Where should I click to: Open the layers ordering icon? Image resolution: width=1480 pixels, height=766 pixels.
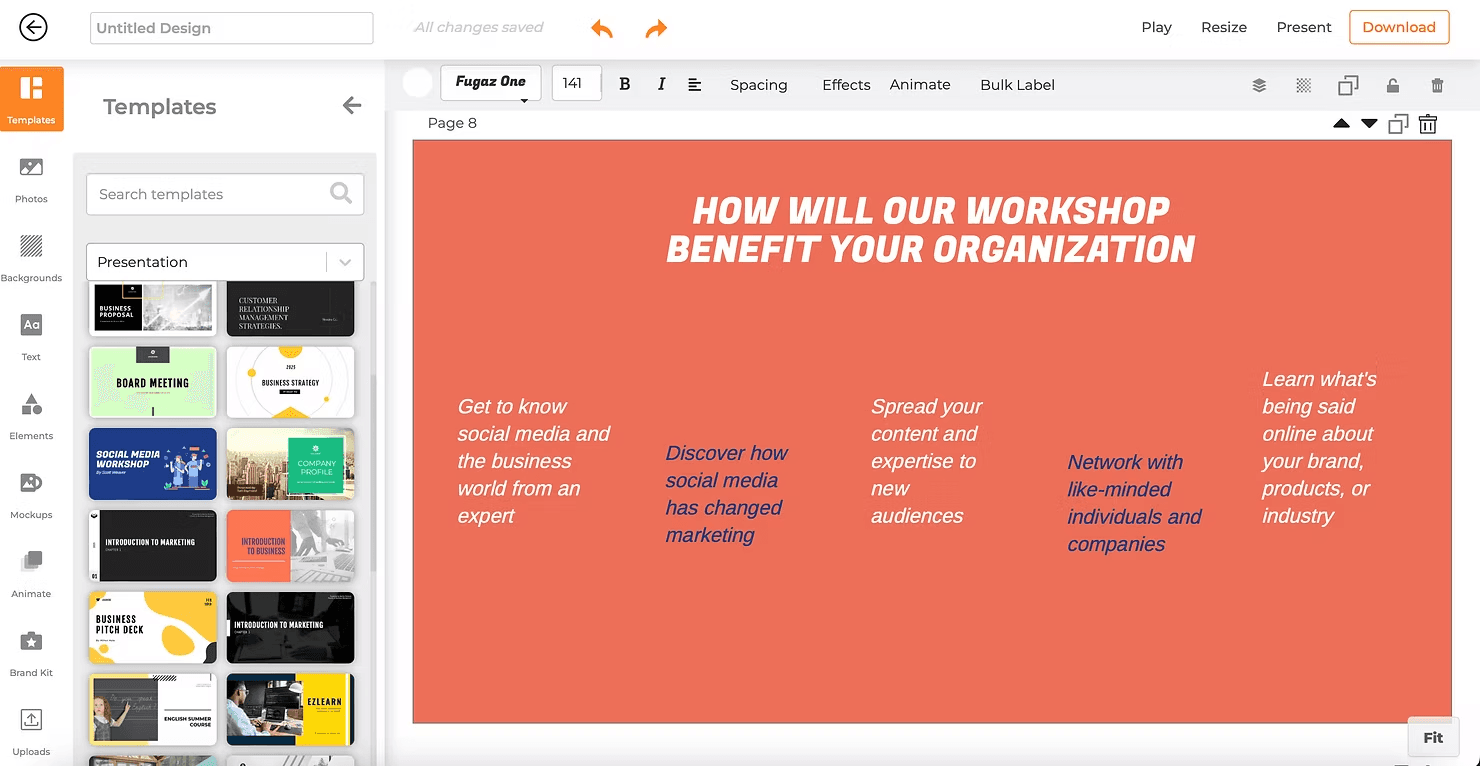pyautogui.click(x=1259, y=85)
